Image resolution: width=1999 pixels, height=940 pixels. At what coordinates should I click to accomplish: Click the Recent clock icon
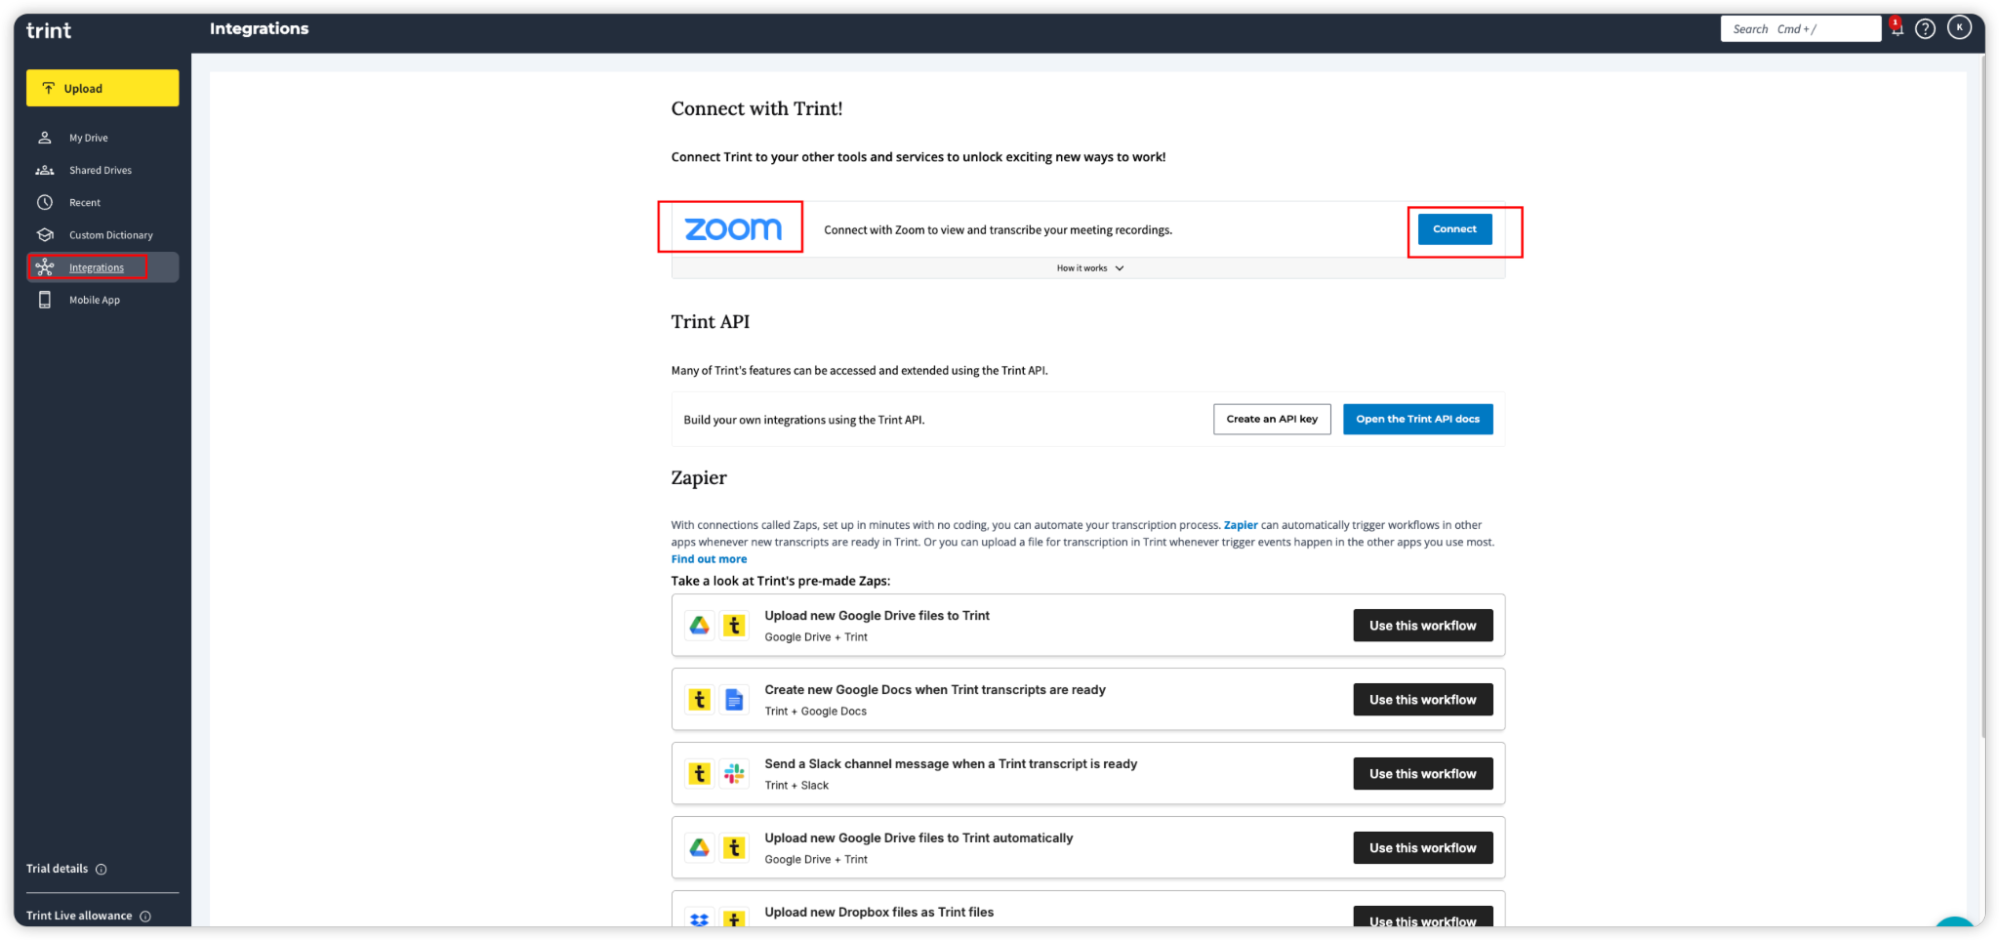click(45, 203)
